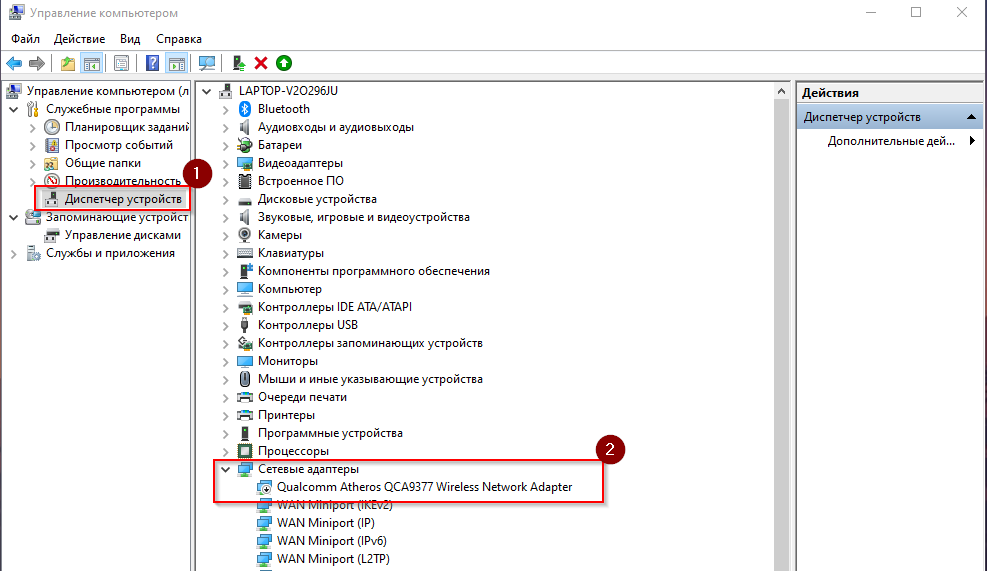Select Программные устройства row
Image resolution: width=987 pixels, height=571 pixels.
[x=330, y=433]
